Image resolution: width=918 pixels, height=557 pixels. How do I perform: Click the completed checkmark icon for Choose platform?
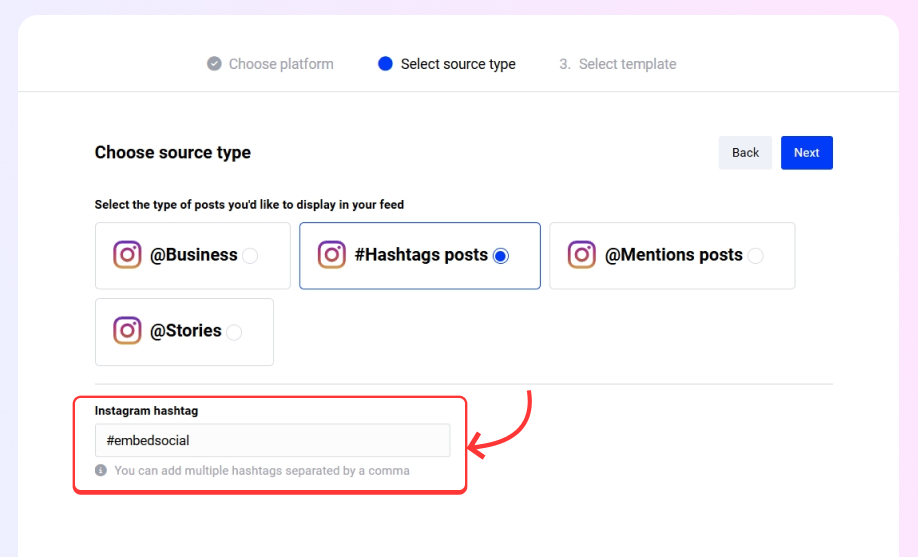[x=214, y=63]
